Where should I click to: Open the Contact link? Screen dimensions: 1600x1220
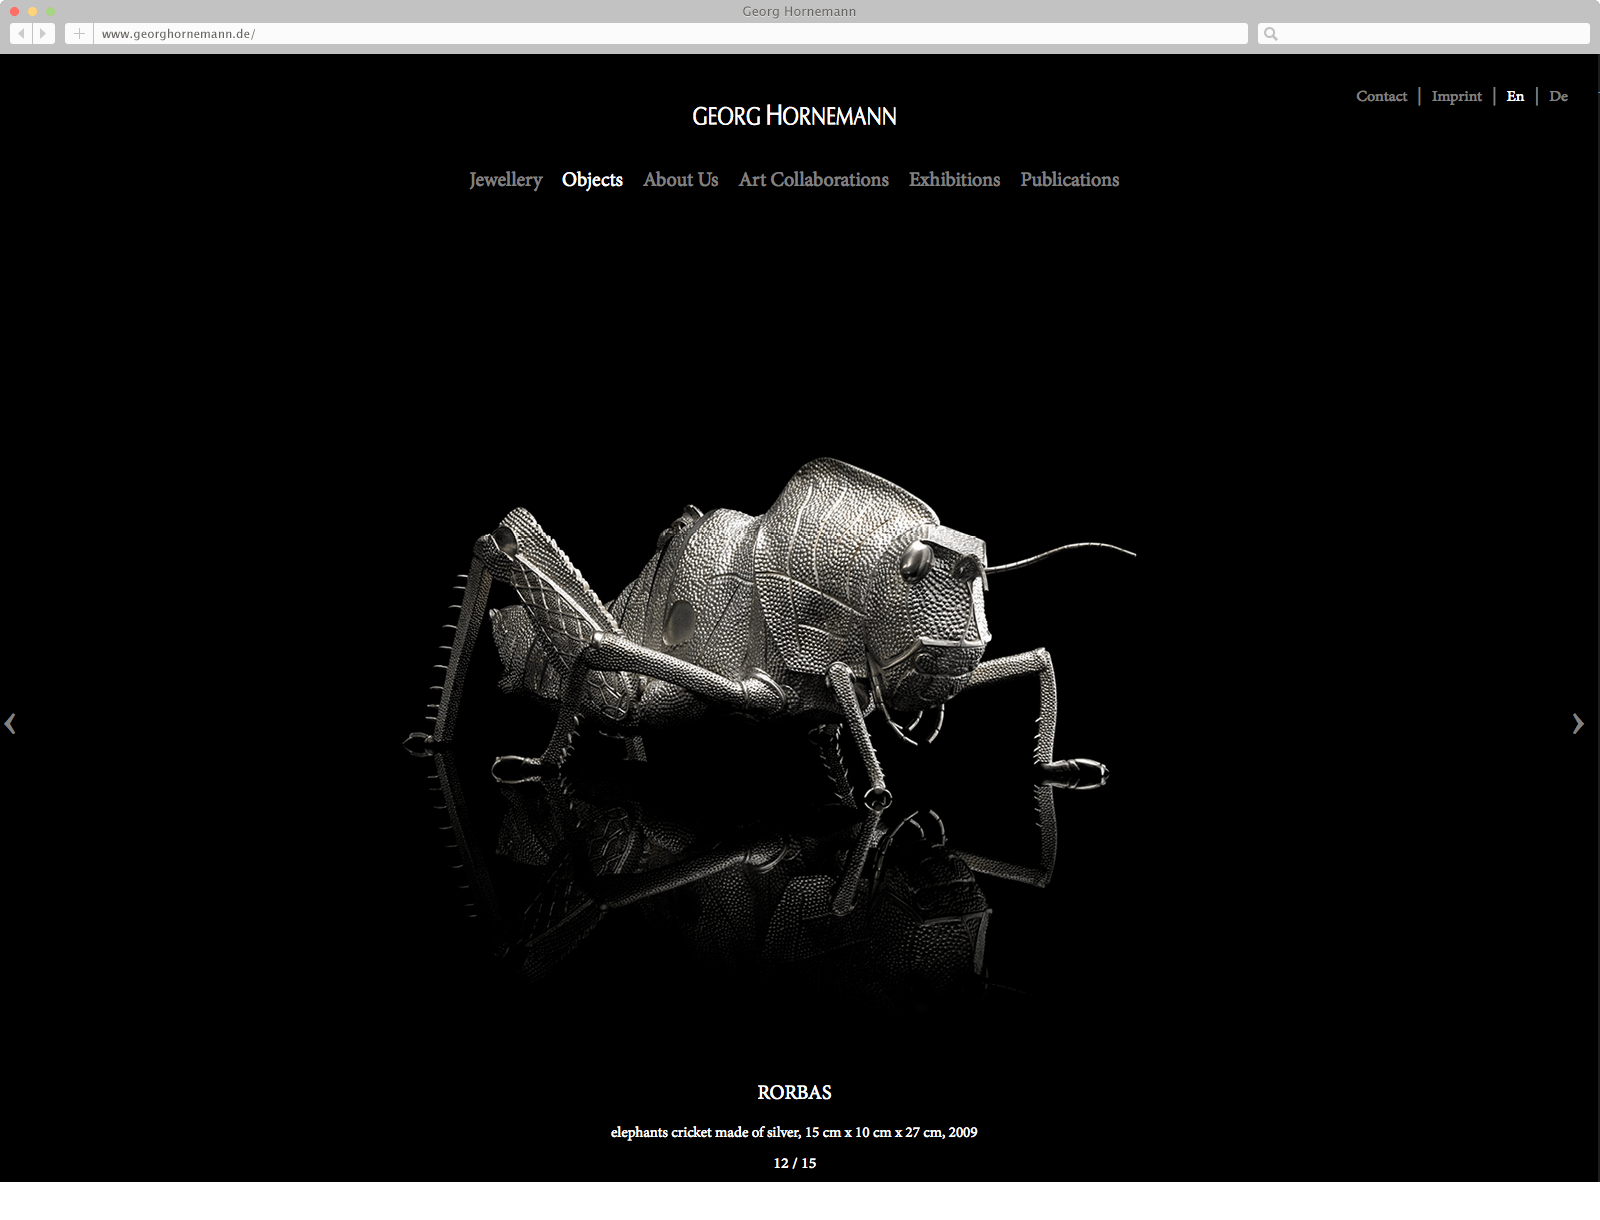(x=1382, y=96)
